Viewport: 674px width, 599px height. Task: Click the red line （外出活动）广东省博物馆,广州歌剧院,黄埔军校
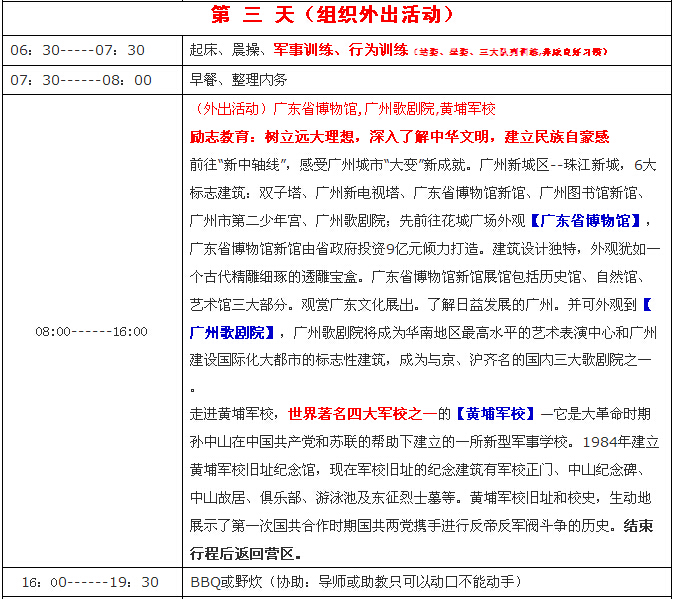(x=343, y=109)
